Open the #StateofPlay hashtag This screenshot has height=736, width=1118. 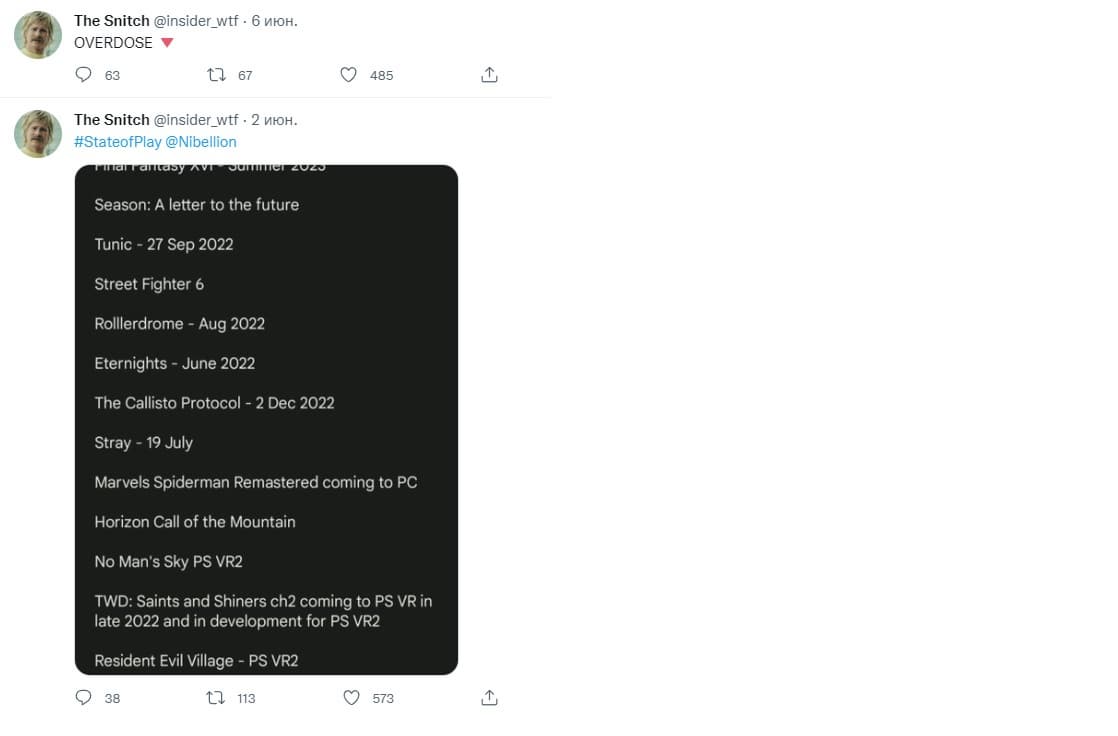coord(117,142)
